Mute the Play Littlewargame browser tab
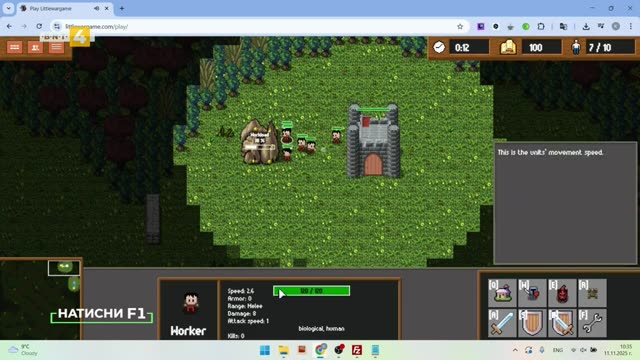This screenshot has height=360, width=640. pyautogui.click(x=96, y=8)
